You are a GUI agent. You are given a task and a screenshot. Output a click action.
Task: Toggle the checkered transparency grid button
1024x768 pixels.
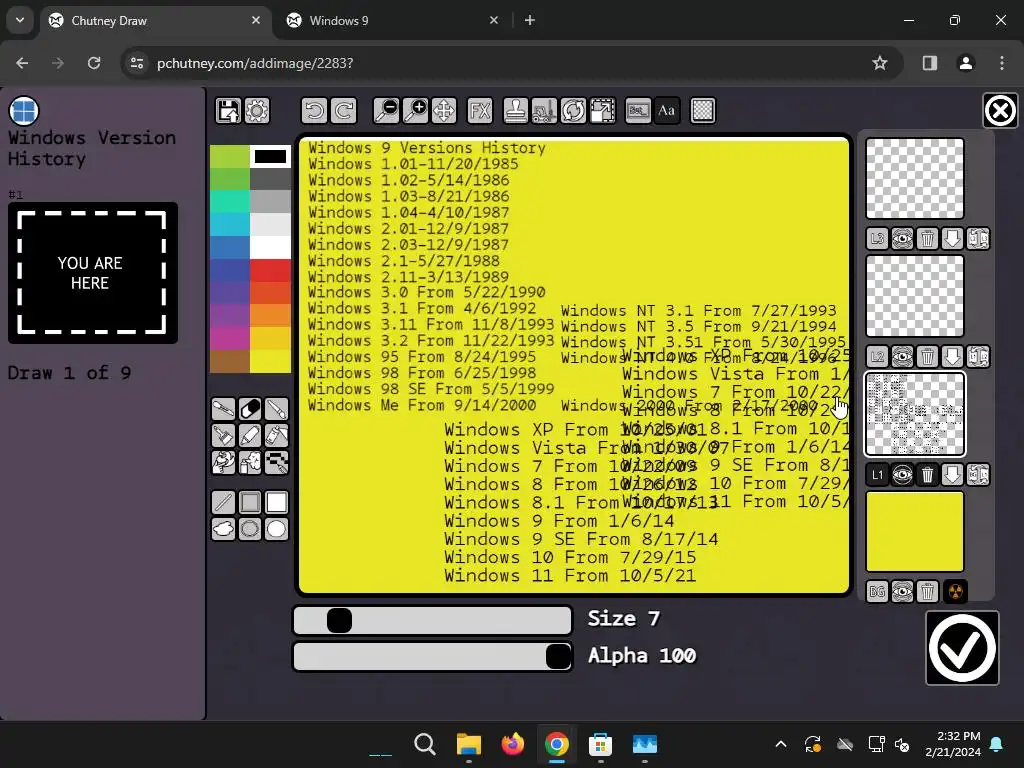tap(703, 111)
